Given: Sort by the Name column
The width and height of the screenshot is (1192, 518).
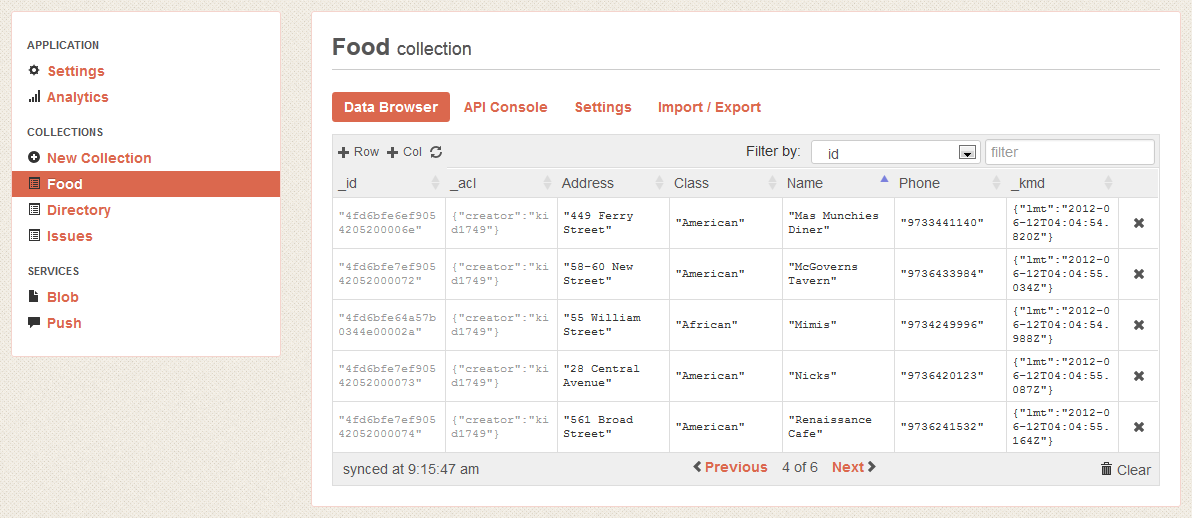Looking at the screenshot, I should (x=805, y=183).
